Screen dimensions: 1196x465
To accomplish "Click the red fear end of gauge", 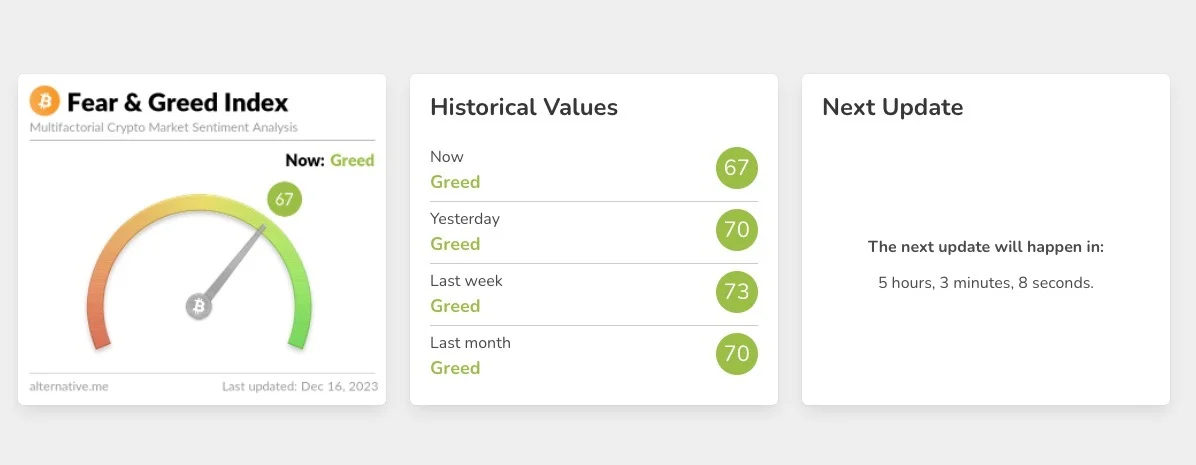I will point(98,330).
